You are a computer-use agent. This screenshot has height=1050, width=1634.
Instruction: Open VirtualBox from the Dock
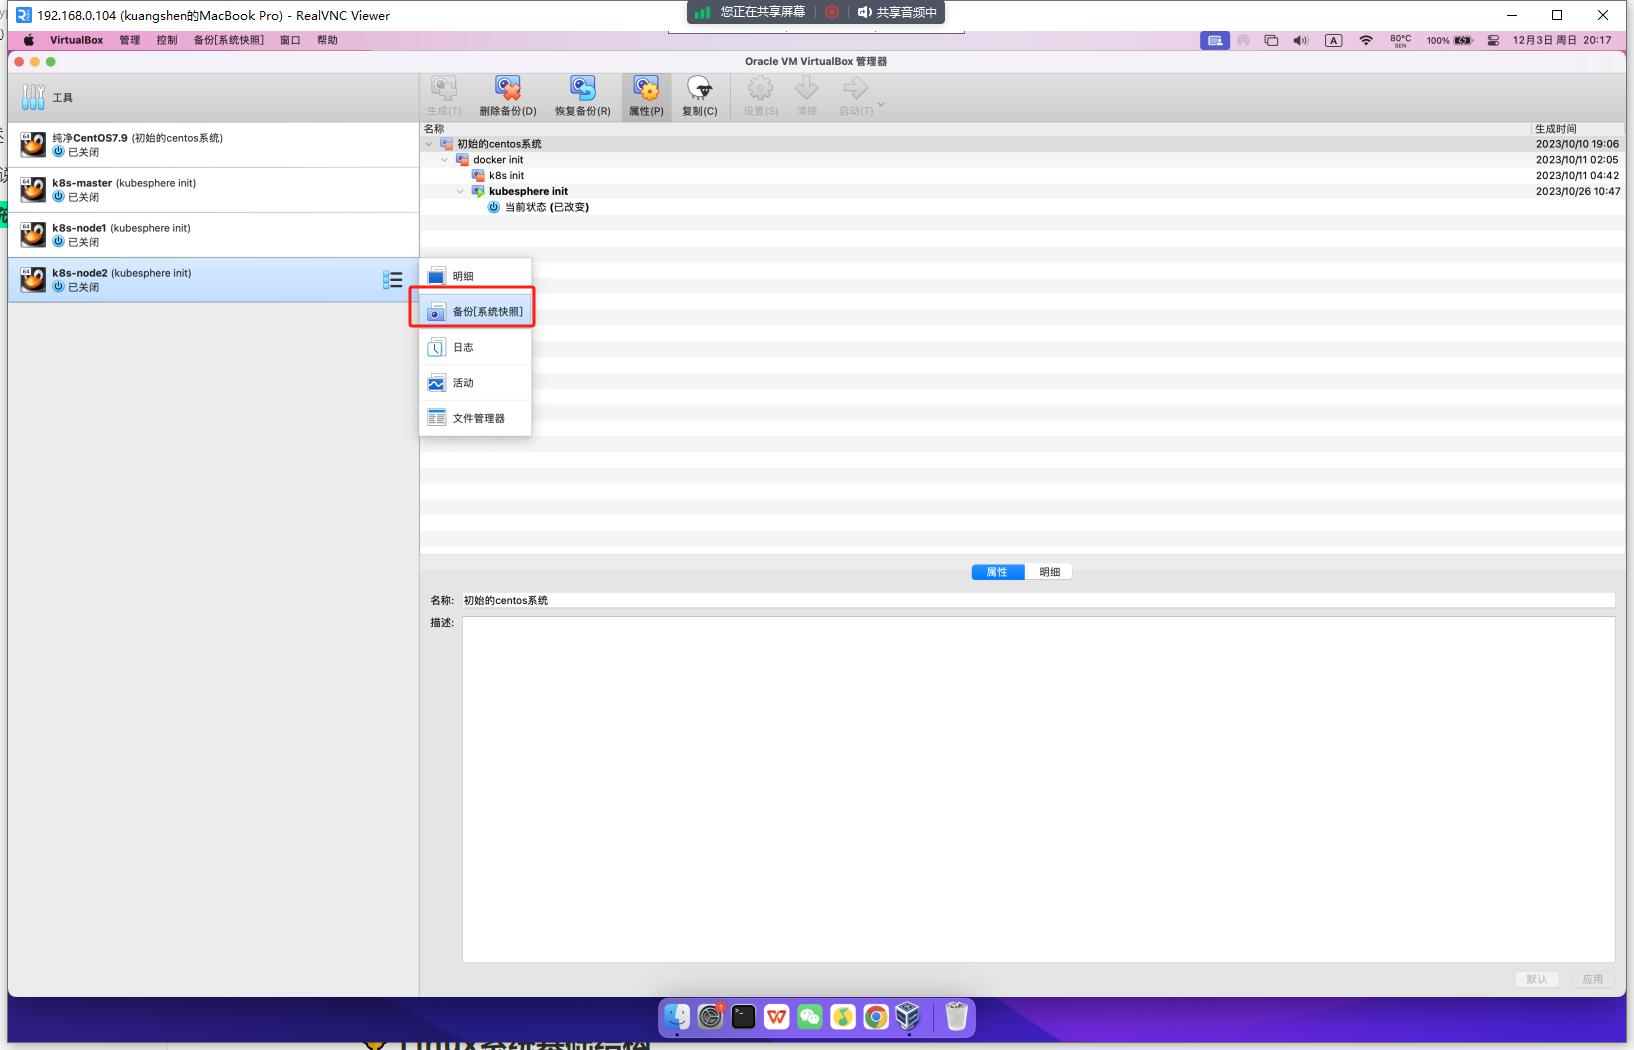coord(908,1017)
